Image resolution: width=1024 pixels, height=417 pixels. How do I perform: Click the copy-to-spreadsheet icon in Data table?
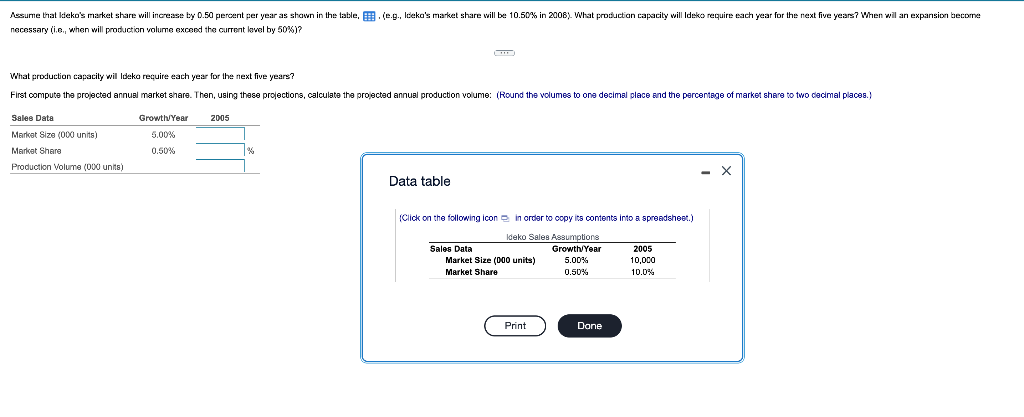[x=504, y=218]
